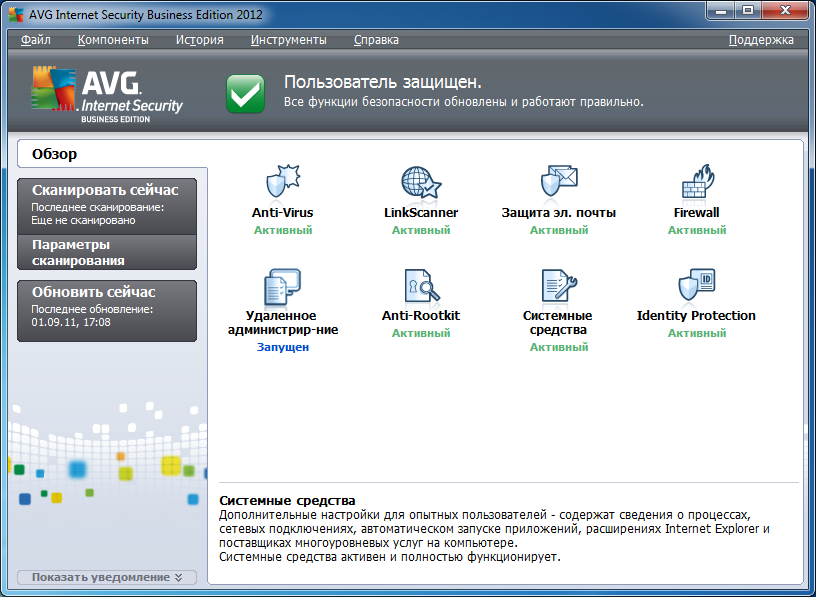Open the Удаленное администрир-ние icon
The height and width of the screenshot is (597, 816).
coord(283,286)
